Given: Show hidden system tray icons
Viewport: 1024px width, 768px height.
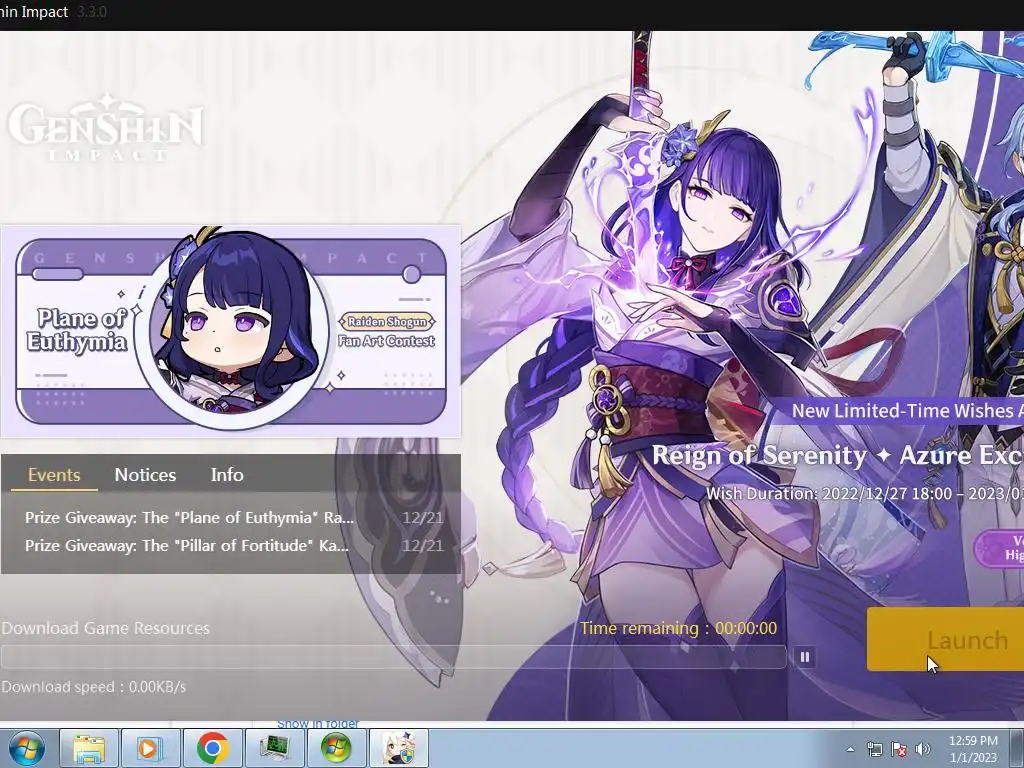Looking at the screenshot, I should [850, 750].
